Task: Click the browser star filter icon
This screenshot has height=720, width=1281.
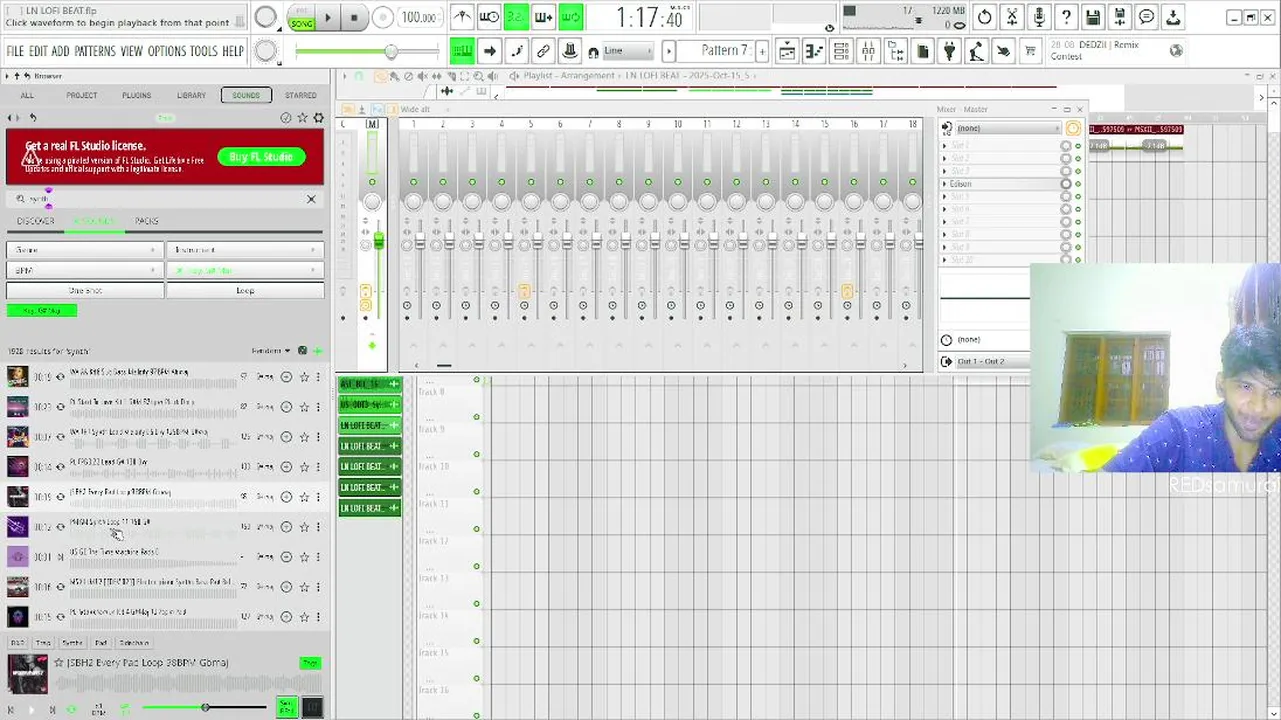Action: point(302,117)
